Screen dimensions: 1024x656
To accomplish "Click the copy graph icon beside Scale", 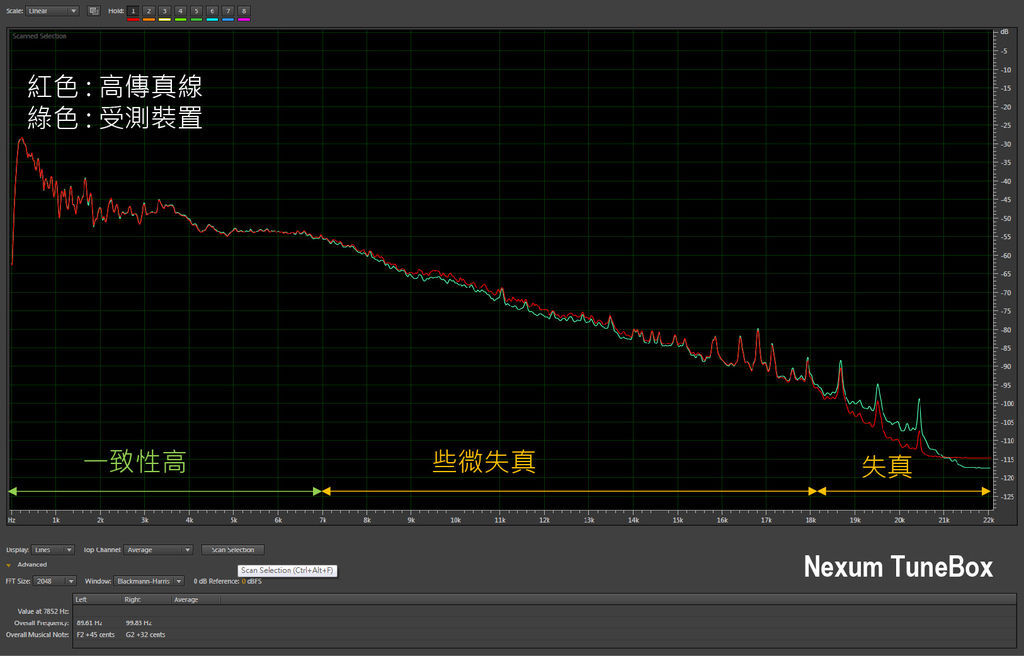I will (93, 11).
